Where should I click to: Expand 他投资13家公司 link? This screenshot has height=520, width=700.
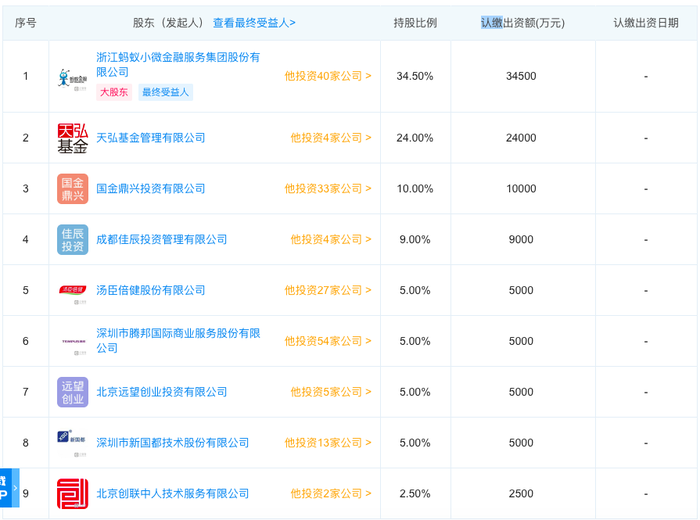[328, 443]
